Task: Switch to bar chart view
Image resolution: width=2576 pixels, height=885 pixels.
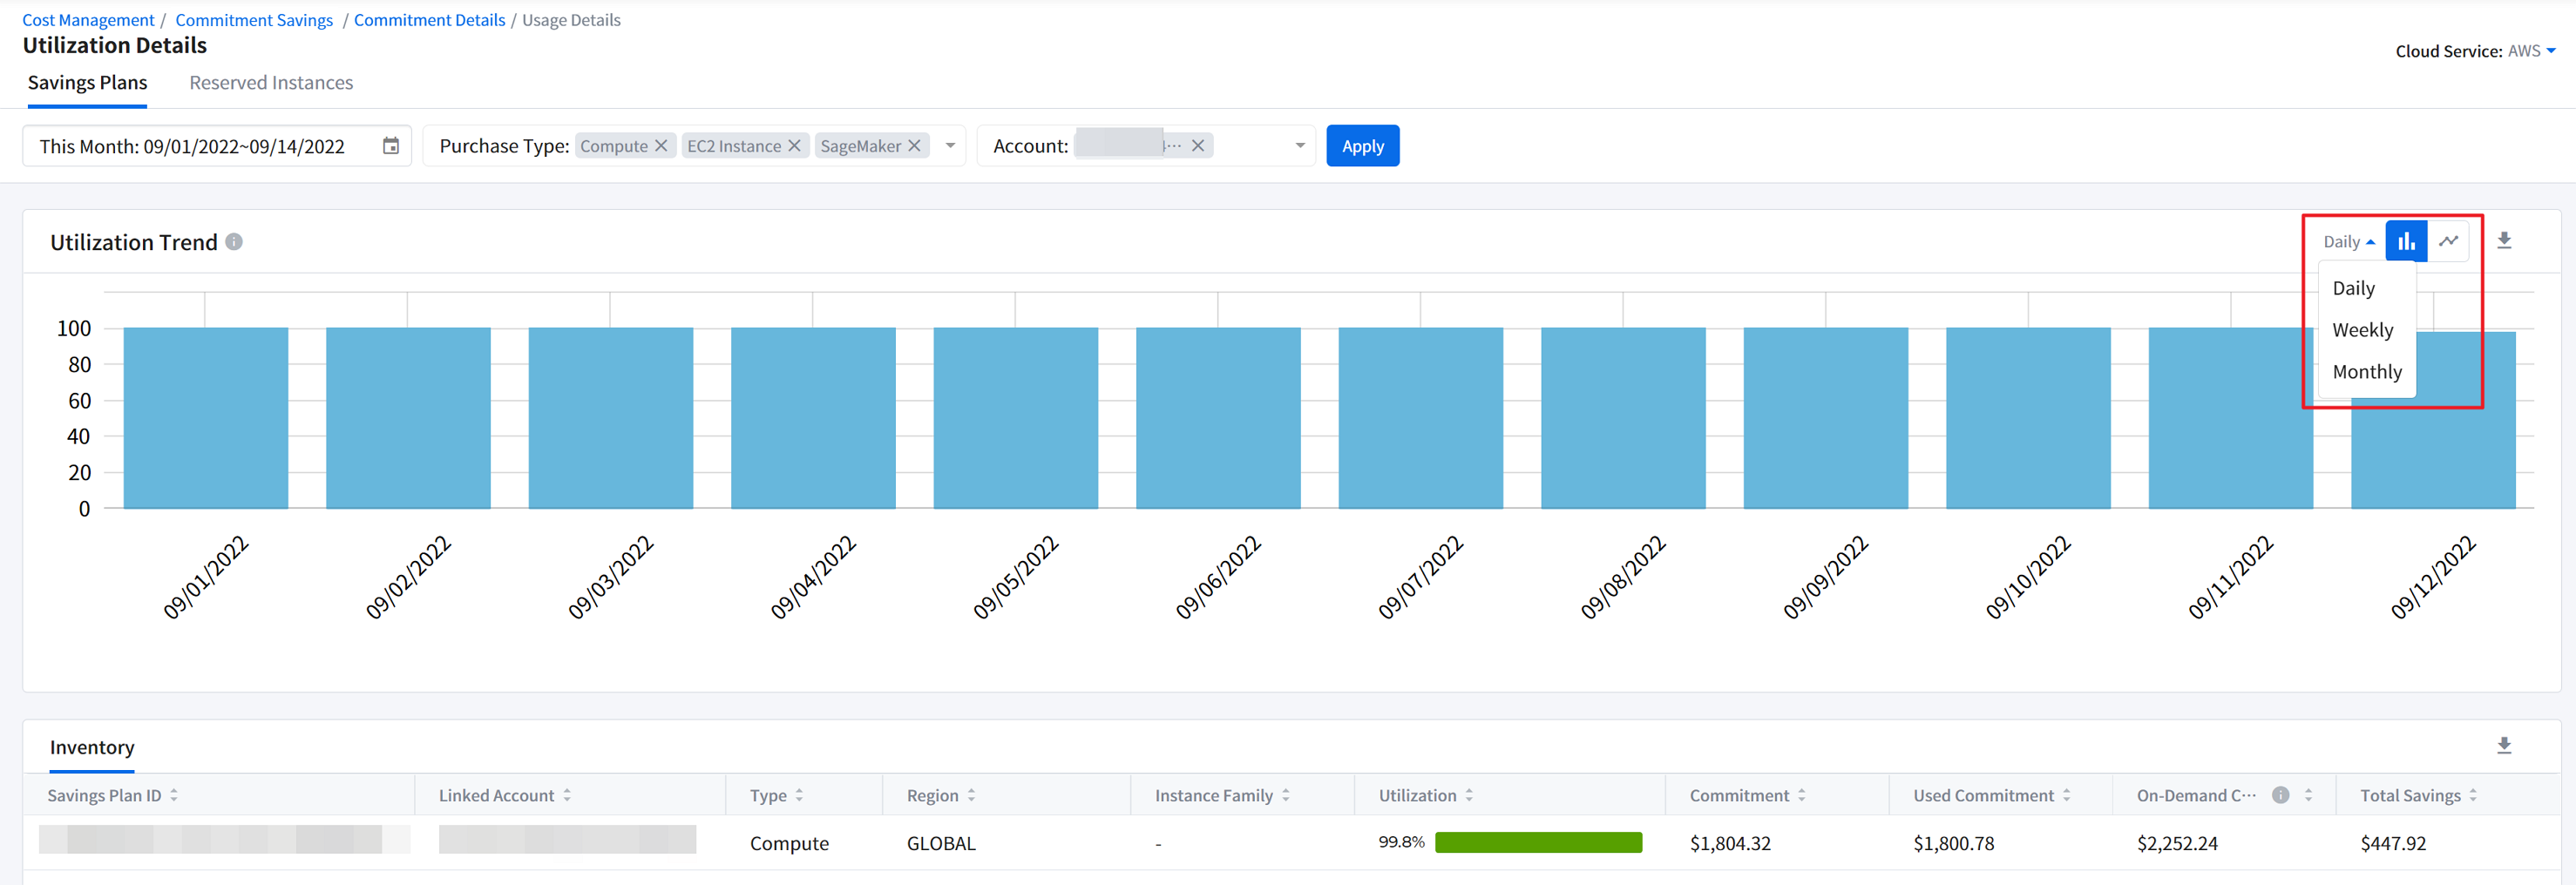Action: click(x=2405, y=241)
